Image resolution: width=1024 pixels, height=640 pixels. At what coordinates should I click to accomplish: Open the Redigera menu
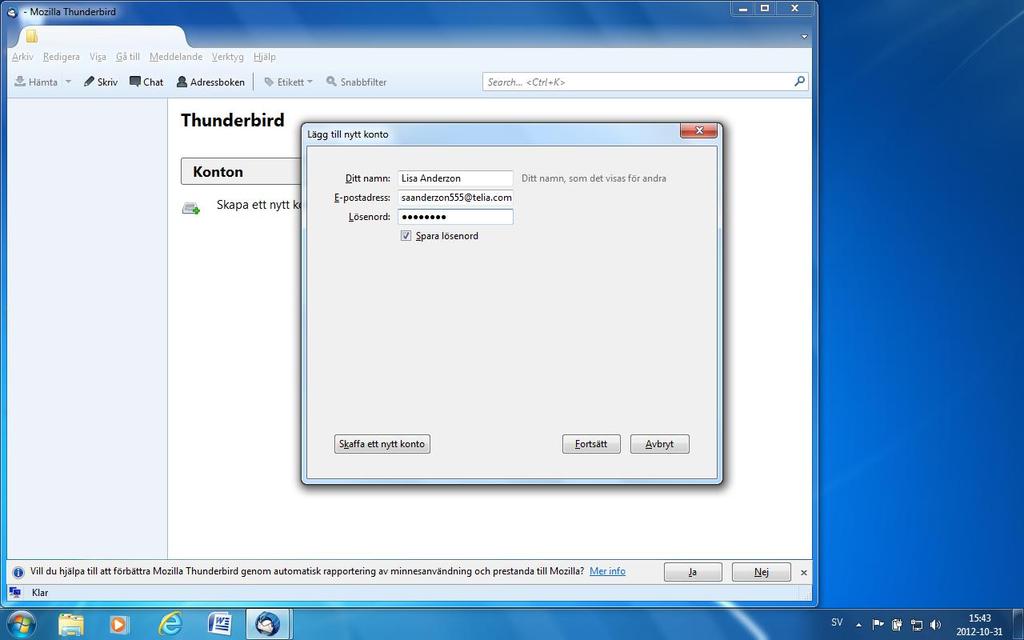coord(61,57)
